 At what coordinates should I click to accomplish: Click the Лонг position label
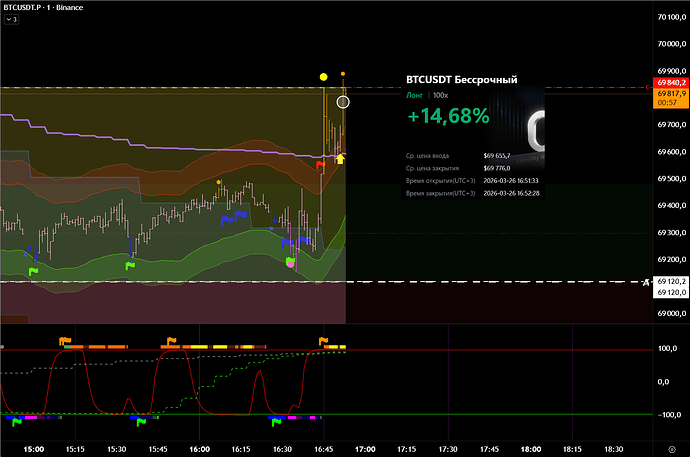(x=415, y=95)
